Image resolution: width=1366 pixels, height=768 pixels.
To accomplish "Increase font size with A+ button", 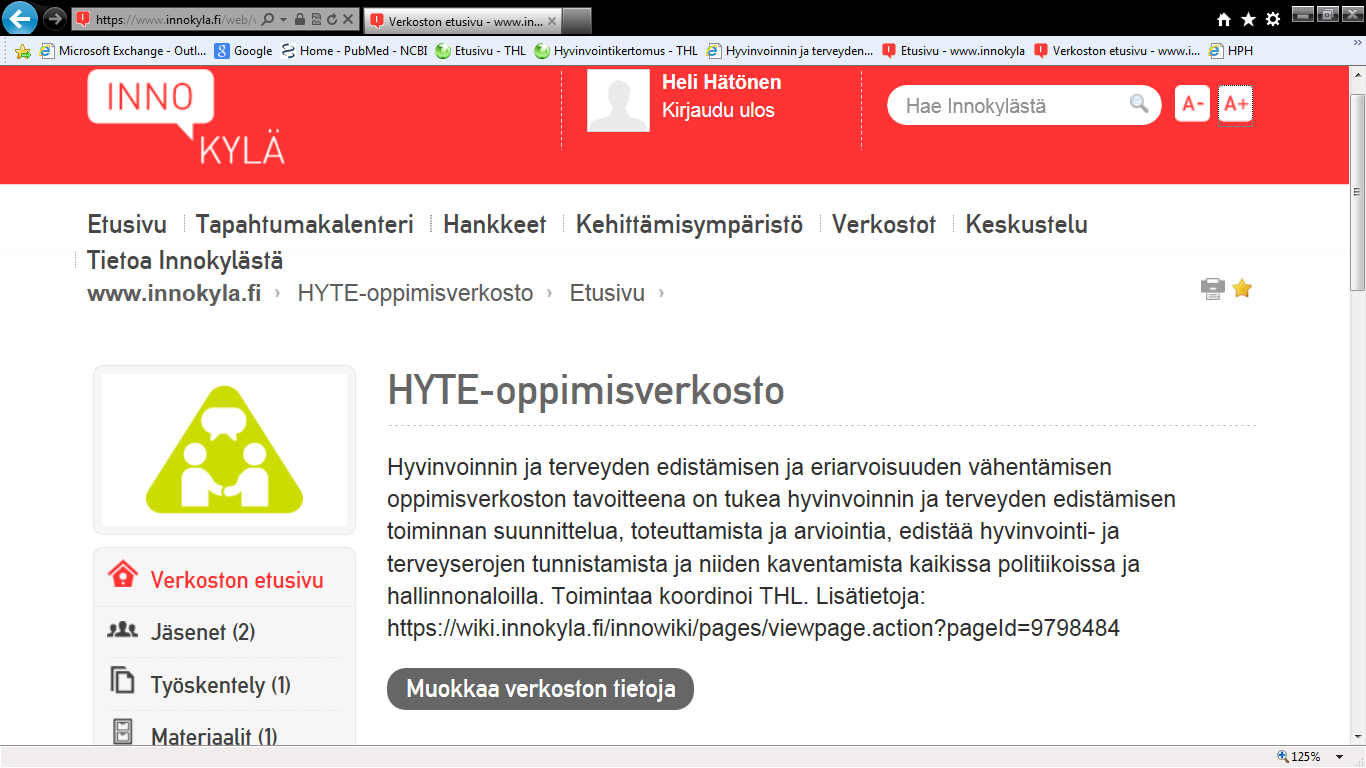I will coord(1235,104).
